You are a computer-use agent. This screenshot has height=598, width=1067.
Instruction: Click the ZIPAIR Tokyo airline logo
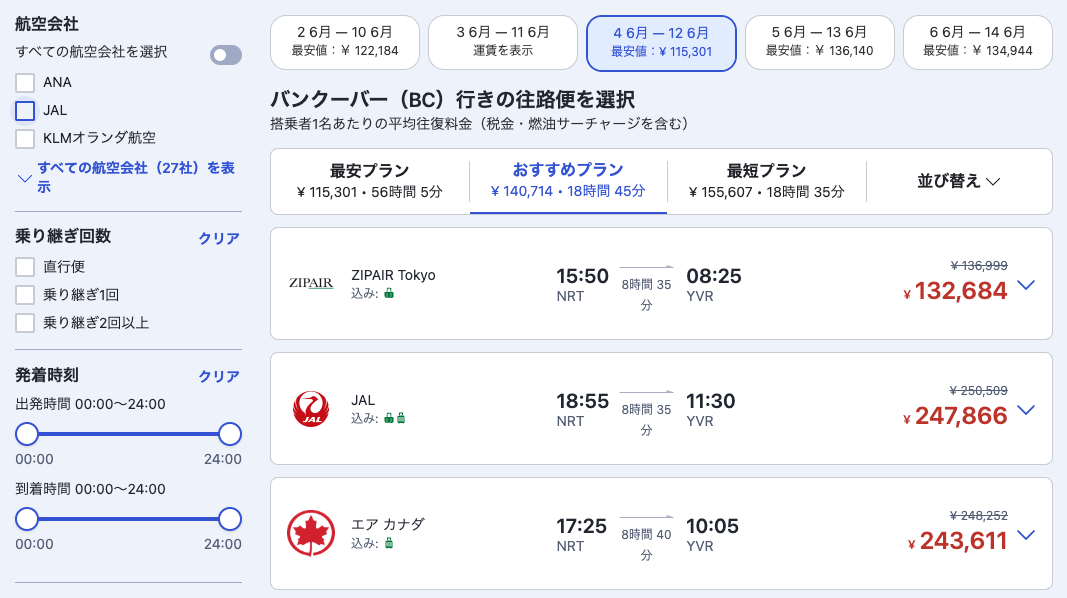(311, 283)
